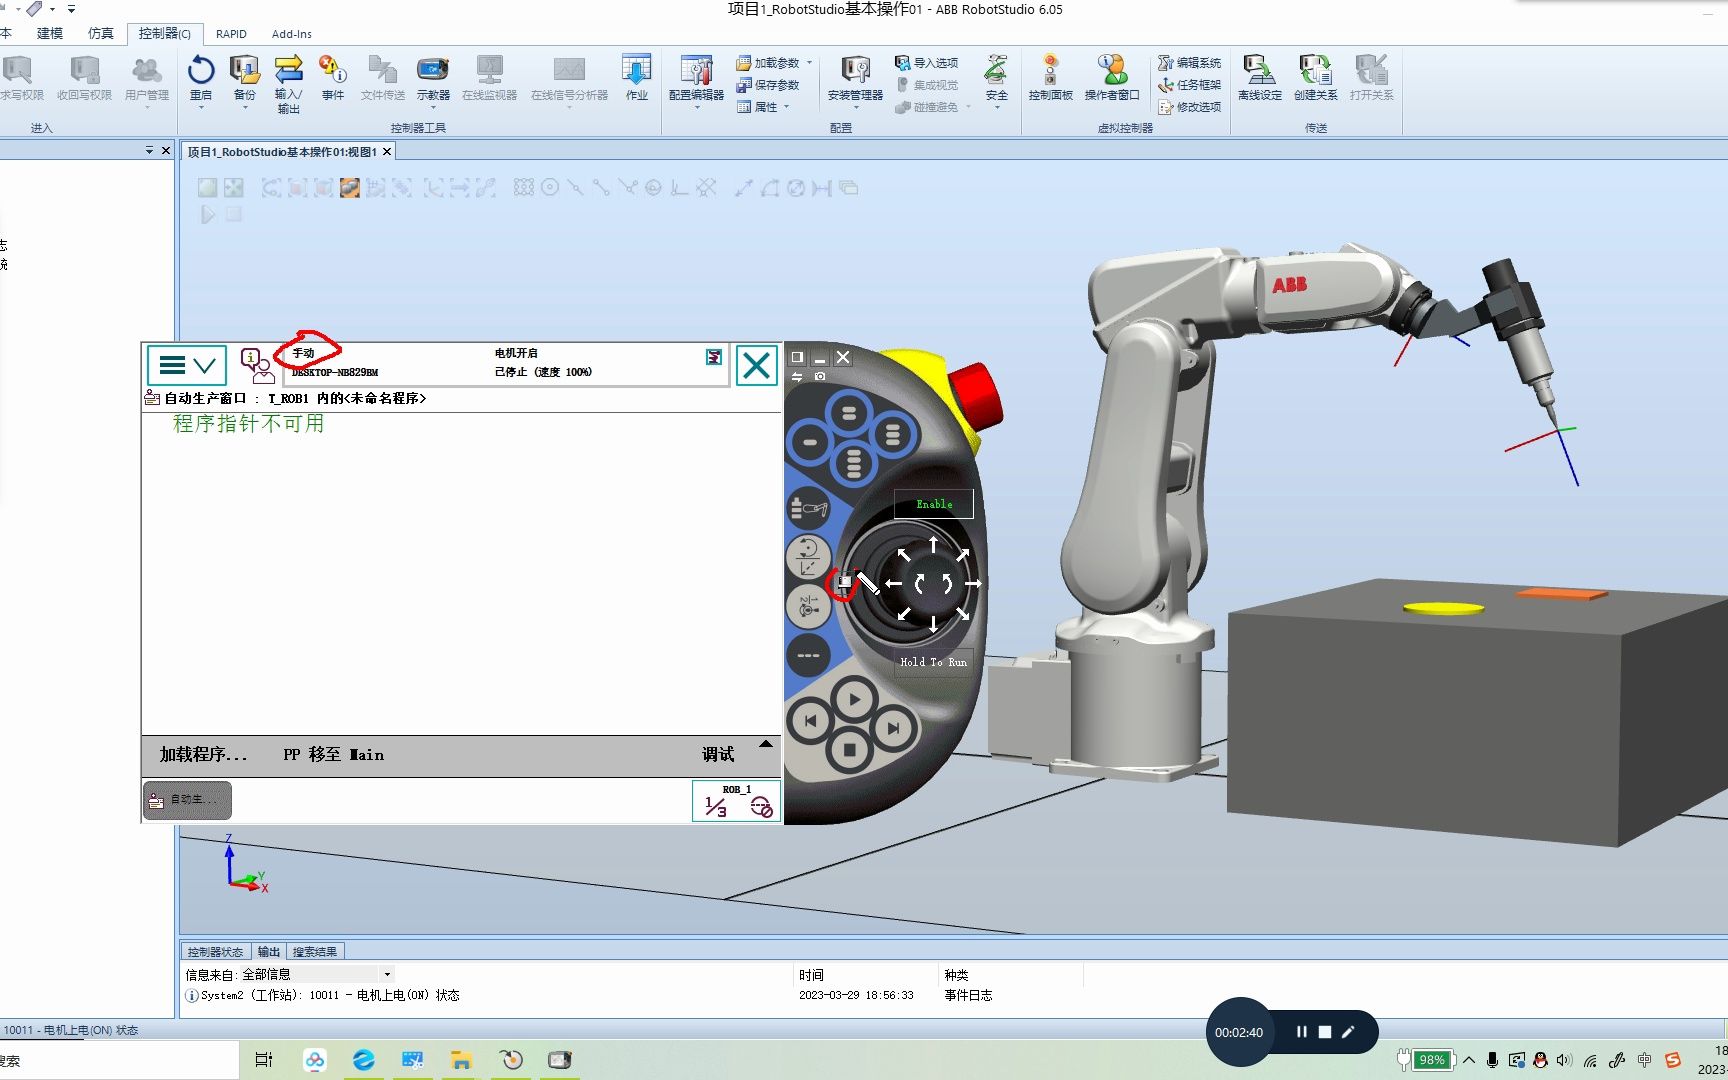The width and height of the screenshot is (1728, 1080).
Task: Toggle the Hold To Run button
Action: pyautogui.click(x=933, y=662)
